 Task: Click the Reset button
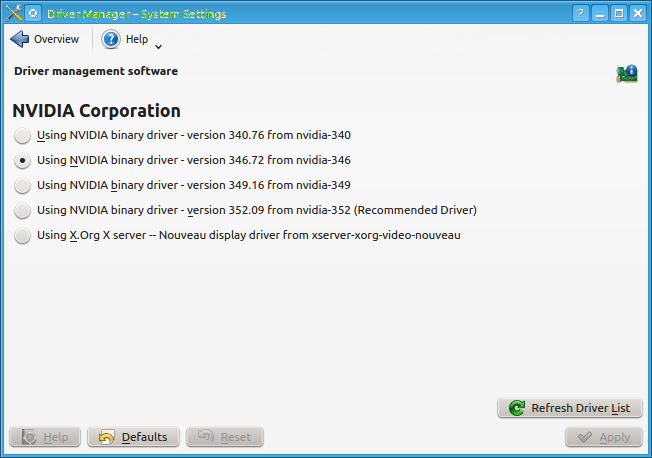[x=225, y=437]
